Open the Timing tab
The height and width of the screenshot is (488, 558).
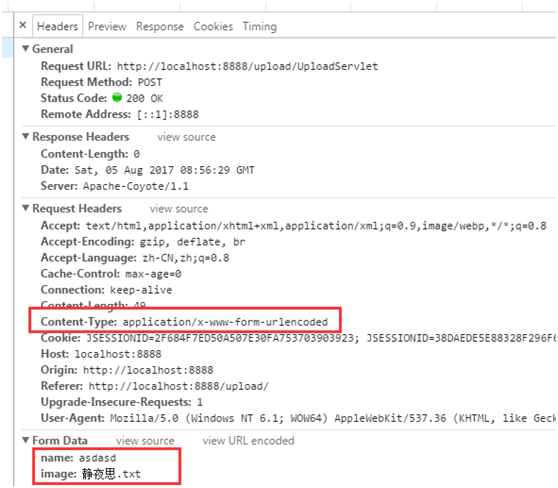point(259,26)
